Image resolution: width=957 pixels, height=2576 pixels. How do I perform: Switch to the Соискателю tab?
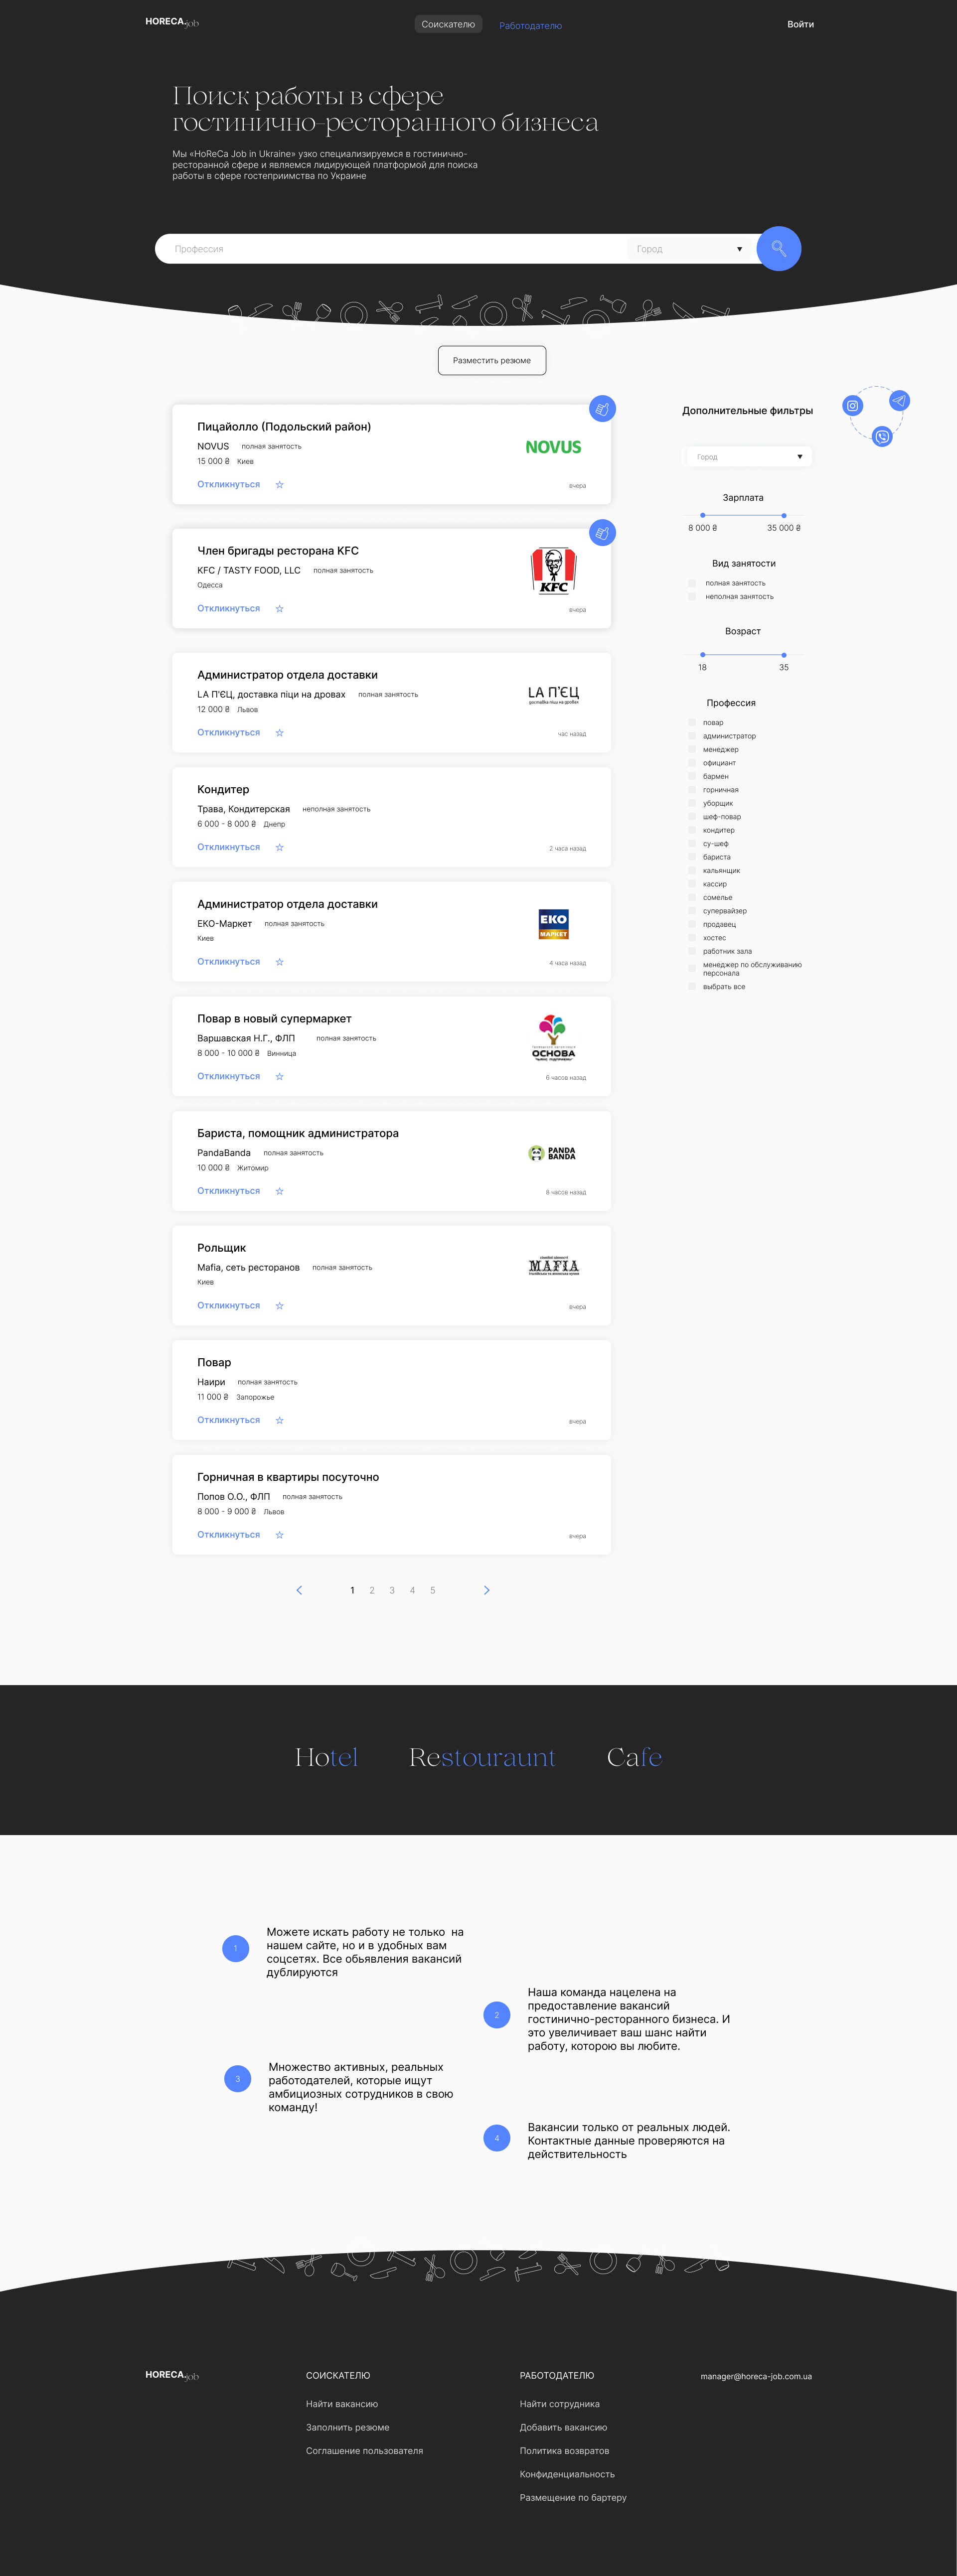(x=448, y=24)
